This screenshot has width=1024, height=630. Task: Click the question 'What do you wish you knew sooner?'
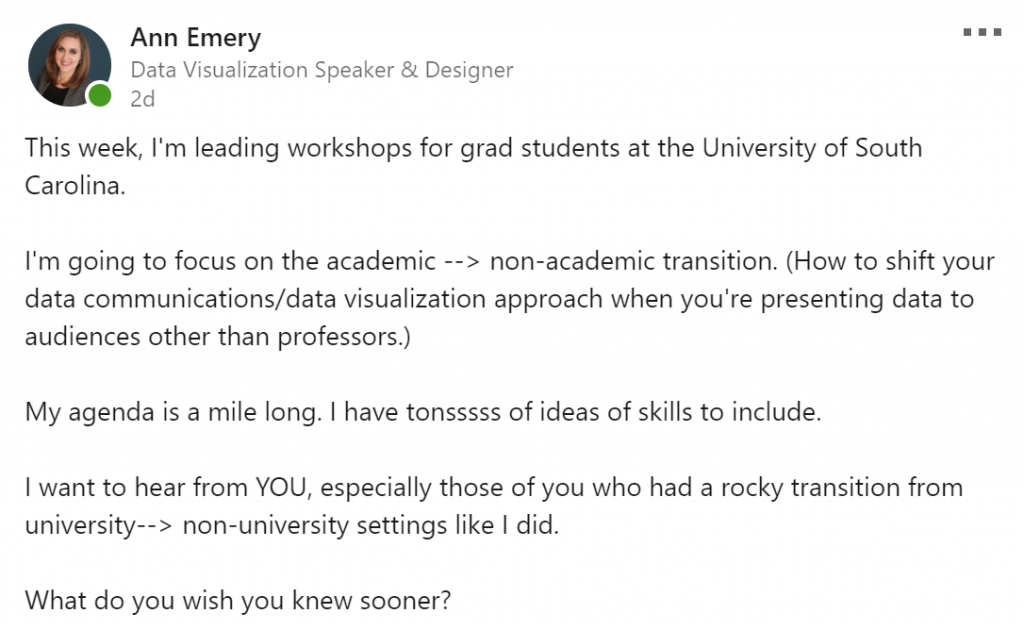pos(238,601)
